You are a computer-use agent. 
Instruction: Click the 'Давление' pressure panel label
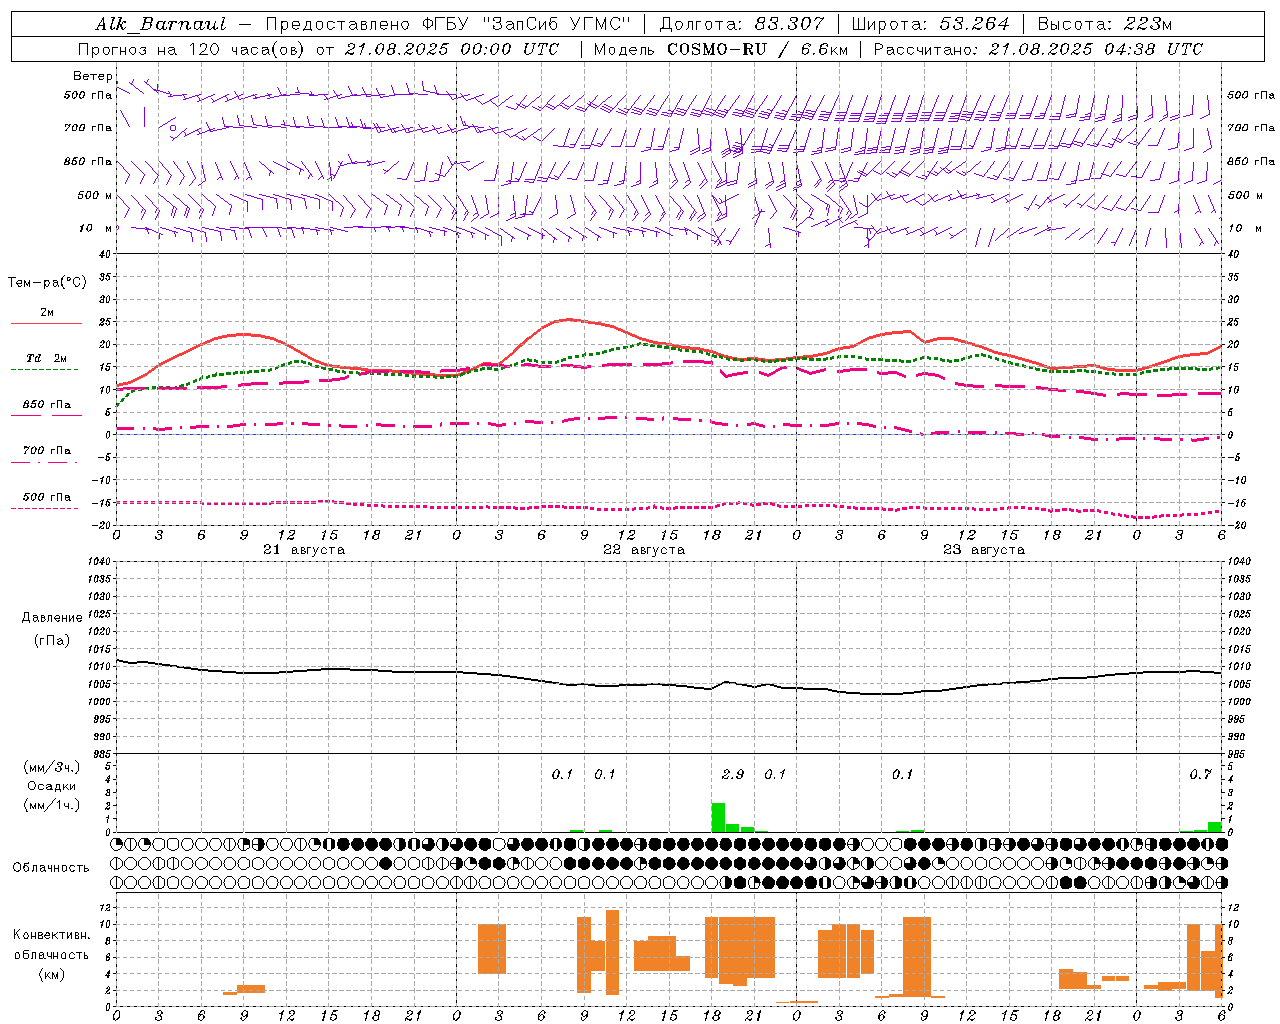point(52,618)
